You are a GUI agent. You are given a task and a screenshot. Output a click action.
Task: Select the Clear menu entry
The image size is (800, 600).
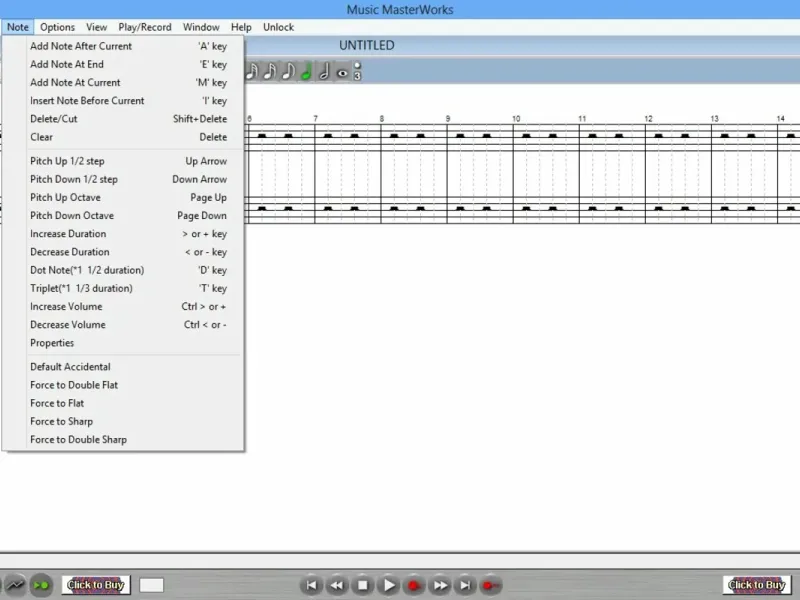tap(123, 137)
